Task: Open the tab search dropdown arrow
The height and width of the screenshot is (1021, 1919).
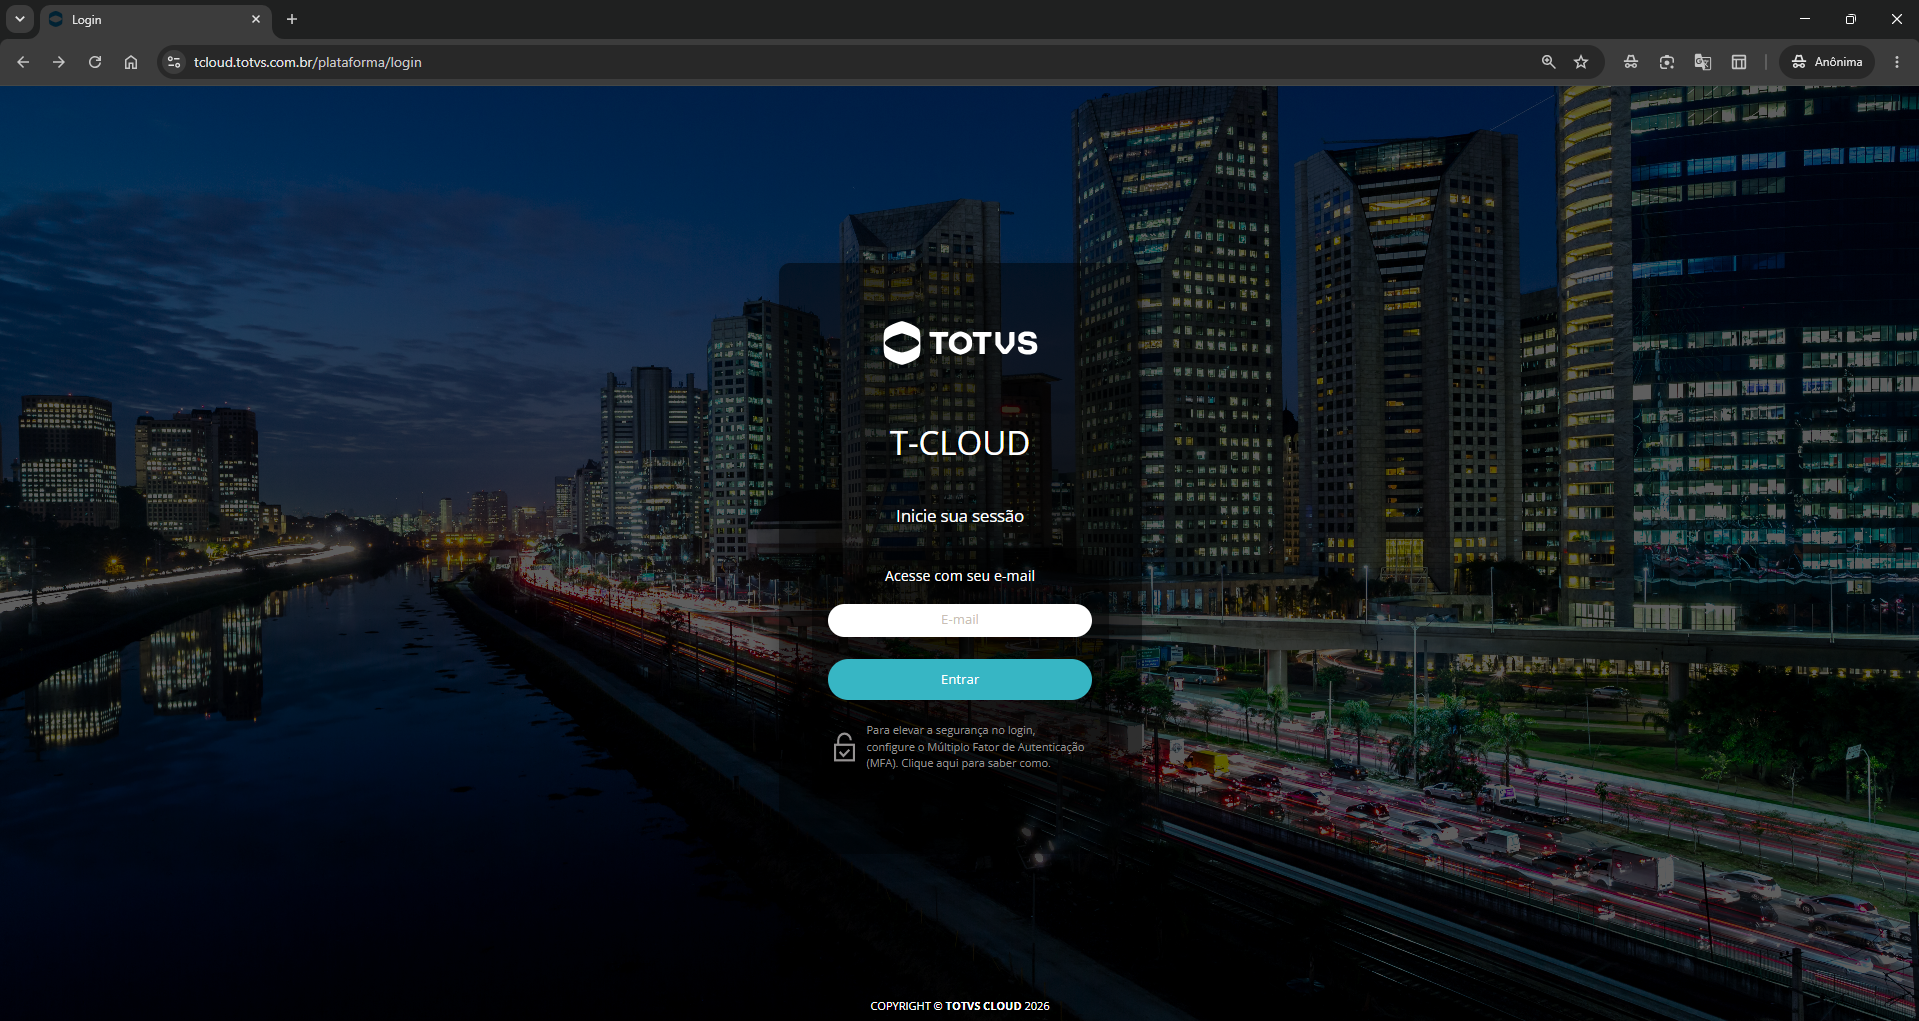Action: coord(20,19)
